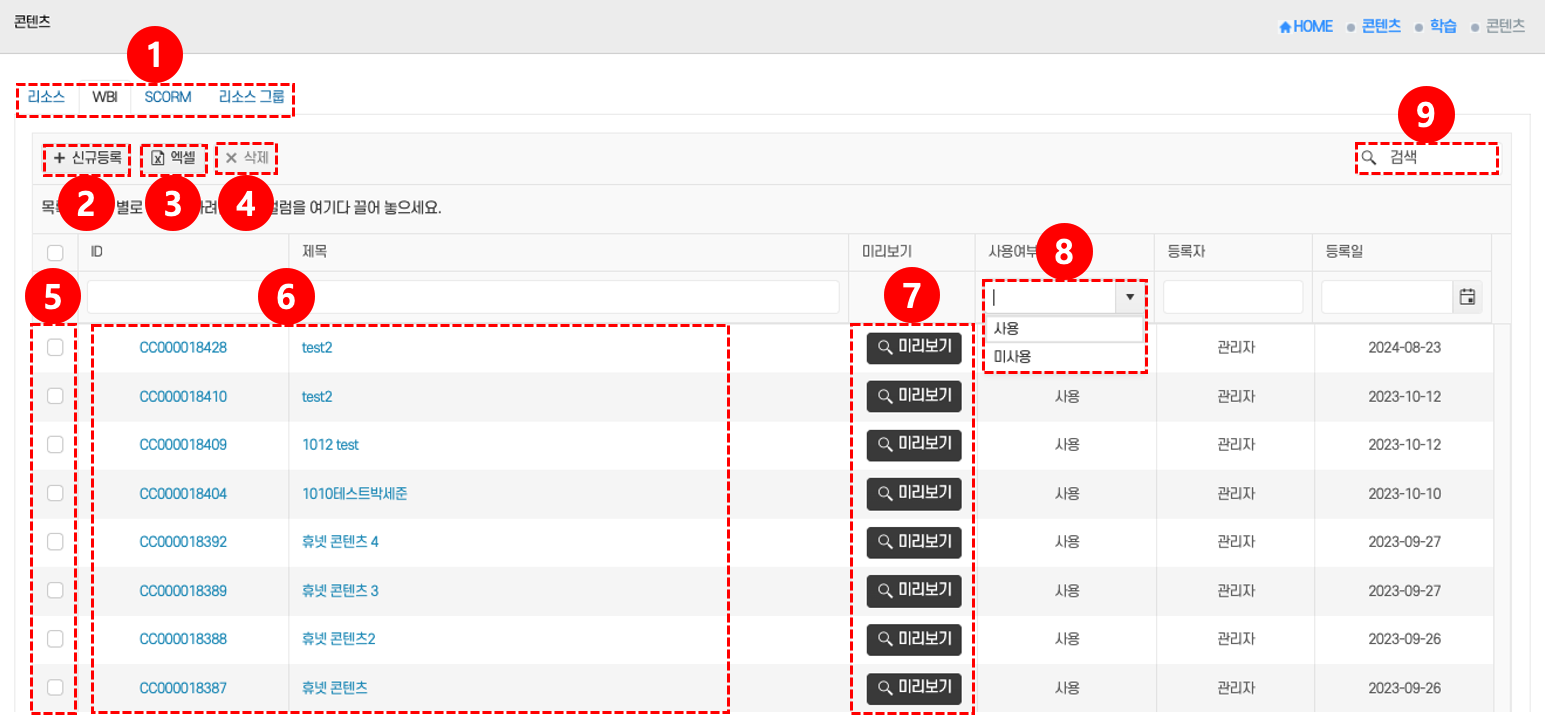Viewport: 1545px width, 719px height.
Task: Click the magnifier icon in 검색 box
Action: coord(1369,158)
